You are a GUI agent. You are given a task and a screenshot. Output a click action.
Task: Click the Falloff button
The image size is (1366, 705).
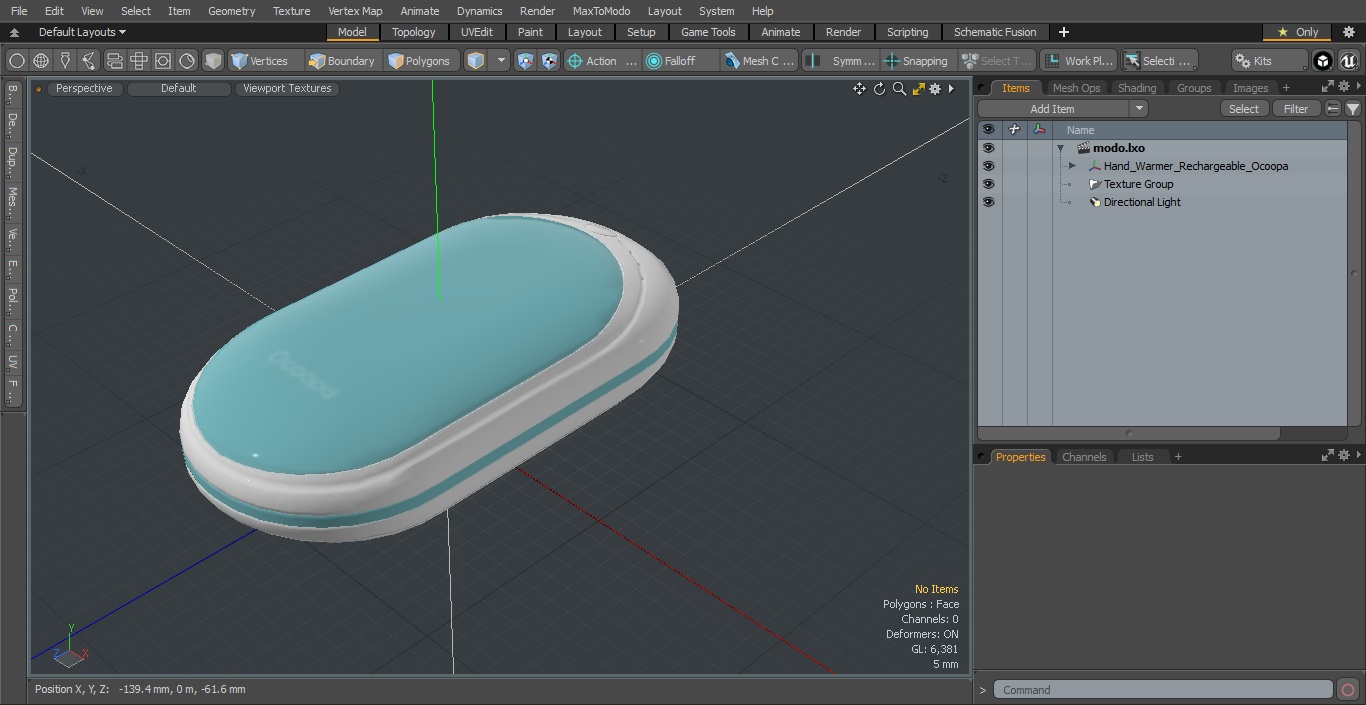(x=681, y=61)
